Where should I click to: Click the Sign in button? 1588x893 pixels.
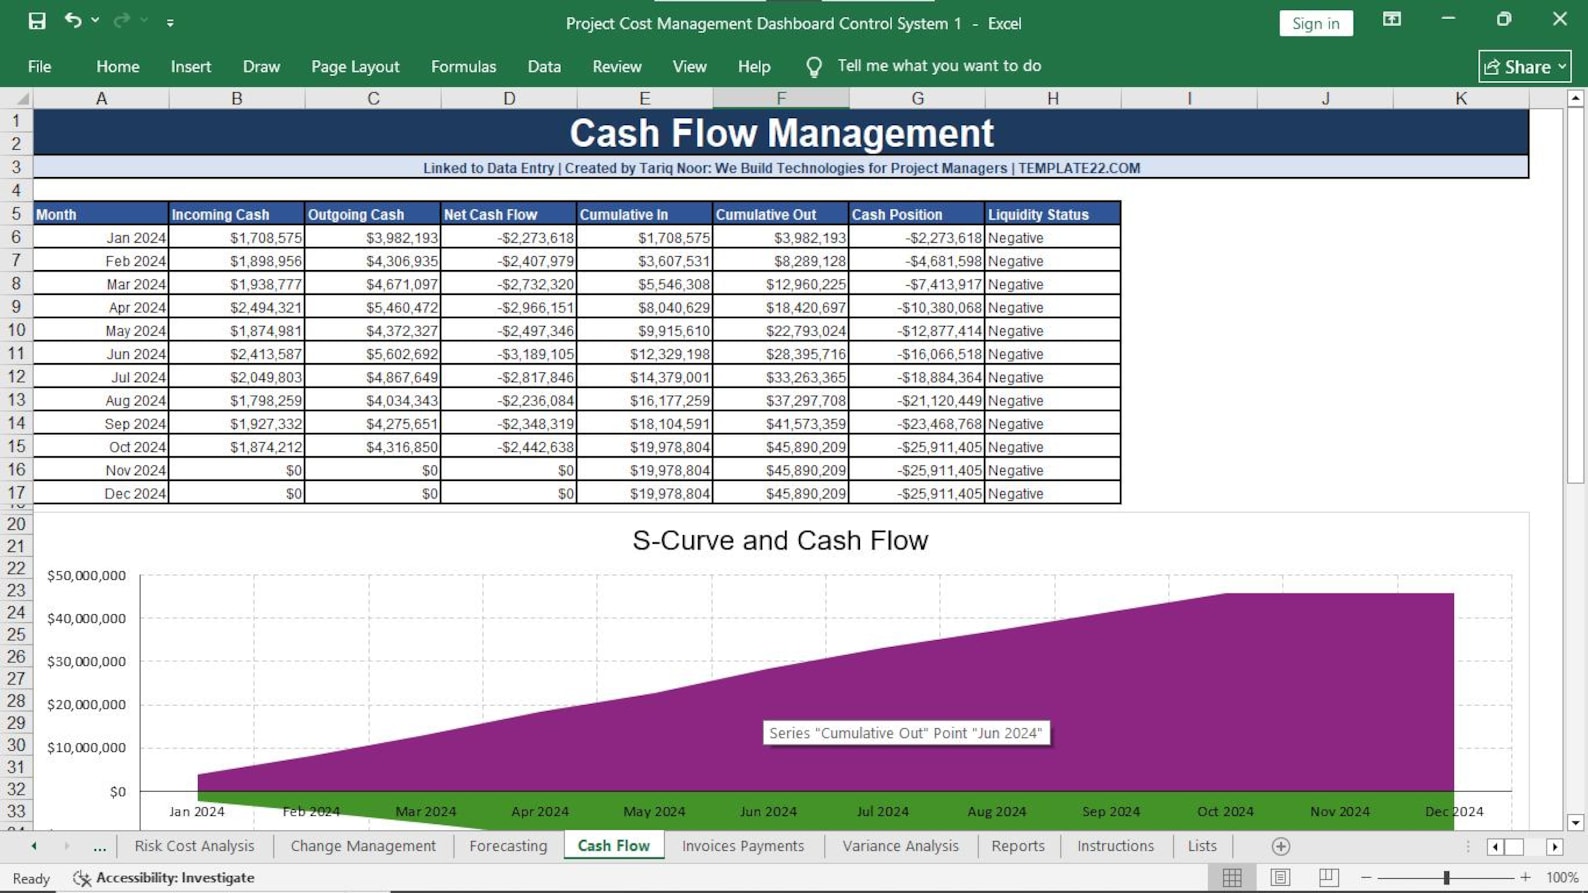click(x=1315, y=23)
